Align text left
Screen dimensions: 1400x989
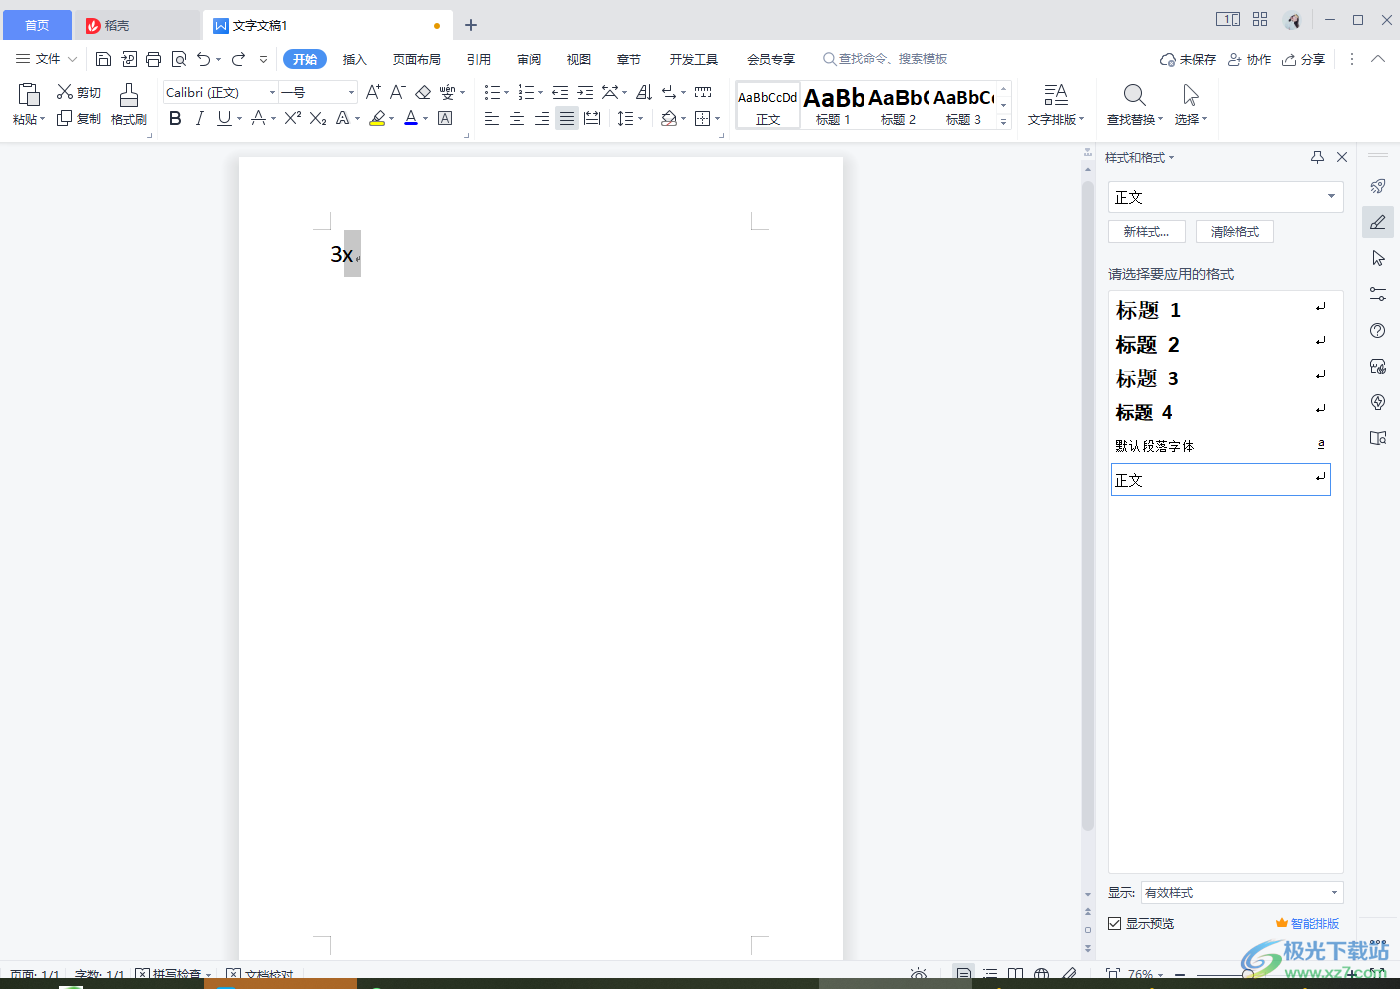tap(492, 118)
